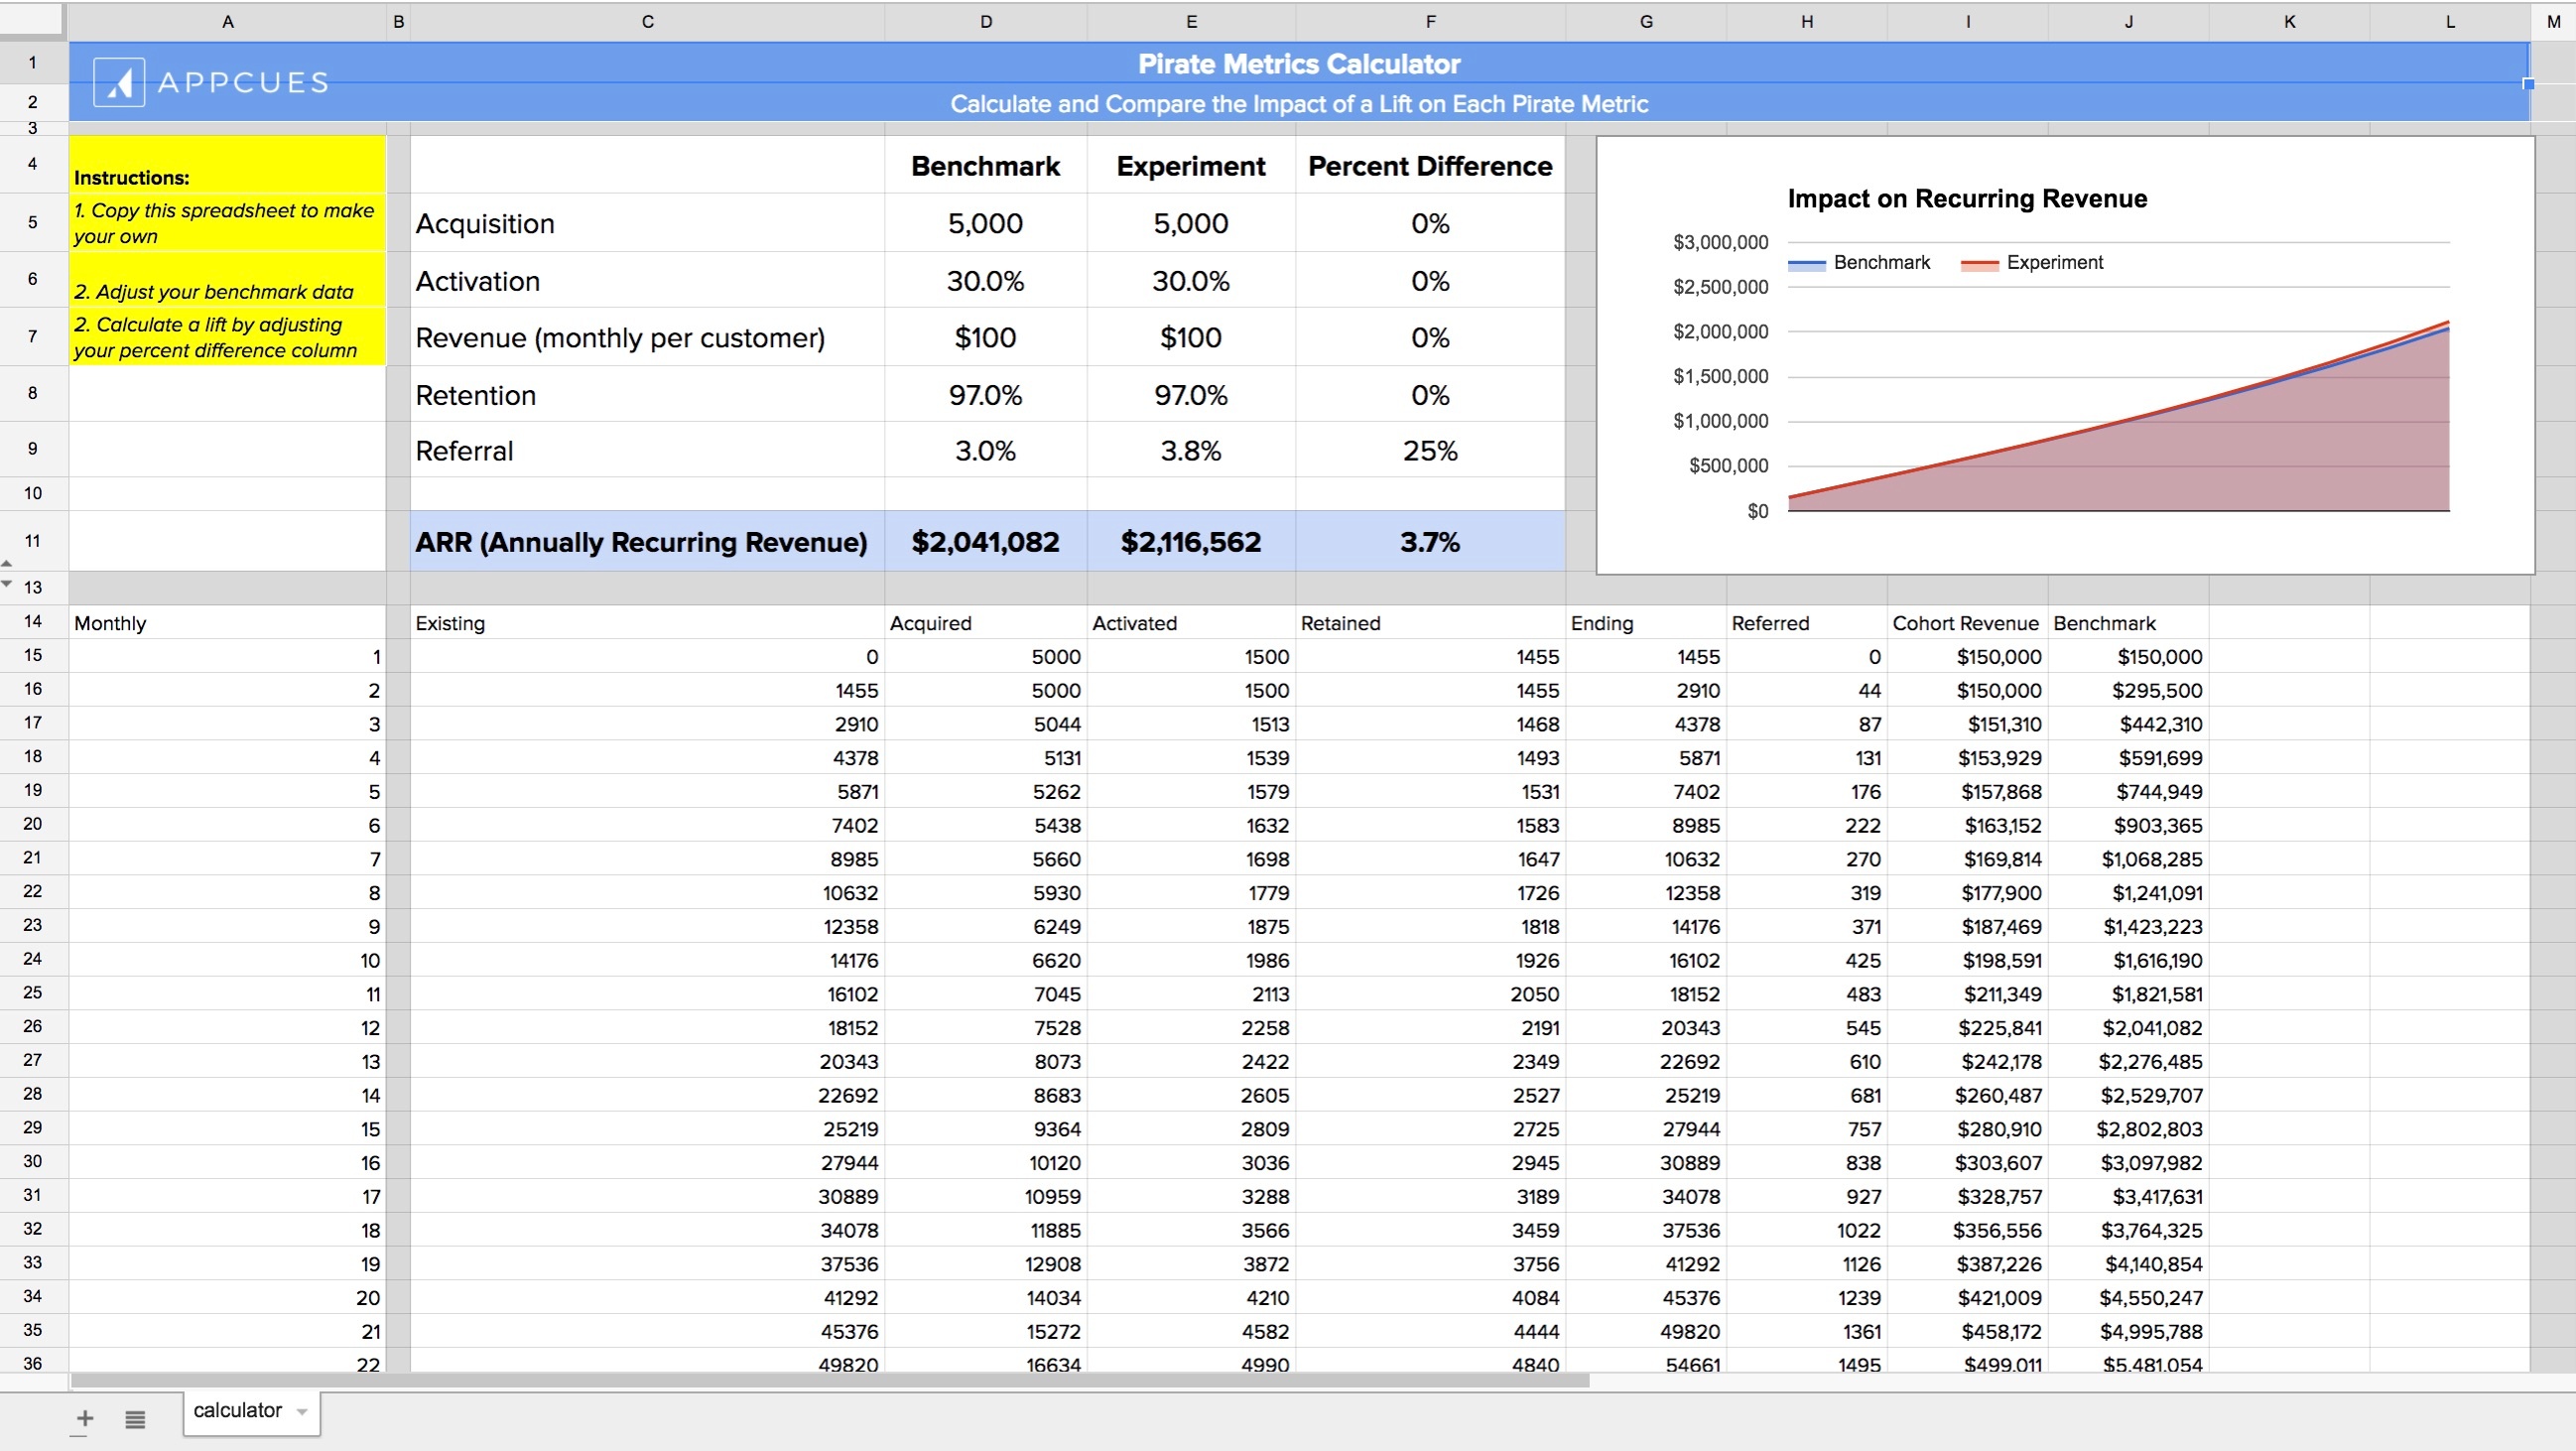Select the Acquired value 7045 in row 25

pyautogui.click(x=986, y=994)
